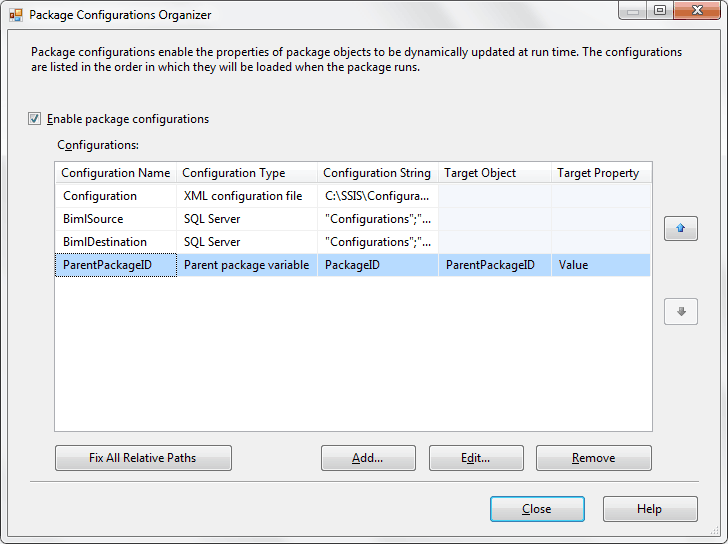Select the ParentPackageID configuration row
The width and height of the screenshot is (728, 544).
pyautogui.click(x=108, y=265)
